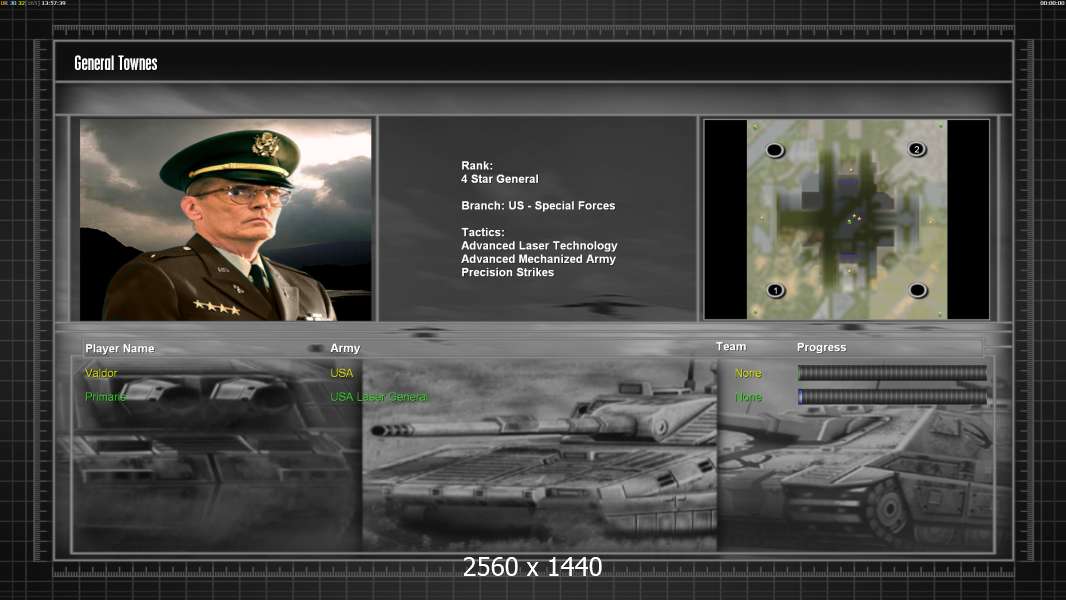The height and width of the screenshot is (600, 1066).
Task: Click the 'Tactics:' label
Action: 483,232
